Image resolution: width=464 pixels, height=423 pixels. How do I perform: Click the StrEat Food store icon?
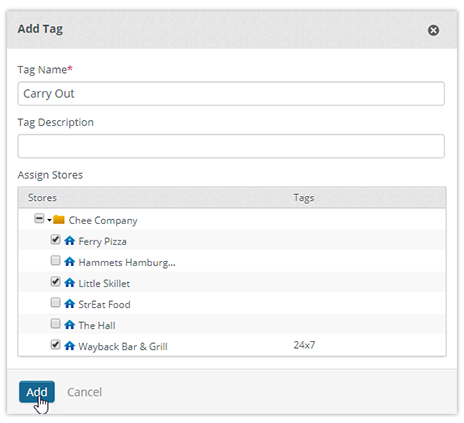coord(69,304)
